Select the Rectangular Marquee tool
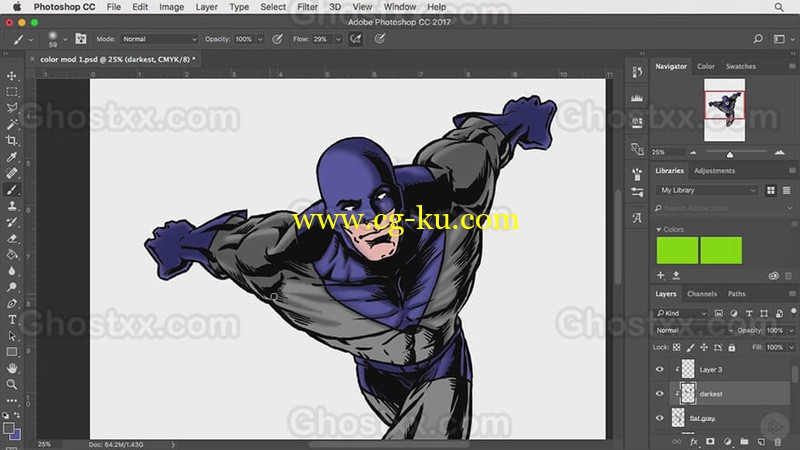800x450 pixels. tap(12, 92)
